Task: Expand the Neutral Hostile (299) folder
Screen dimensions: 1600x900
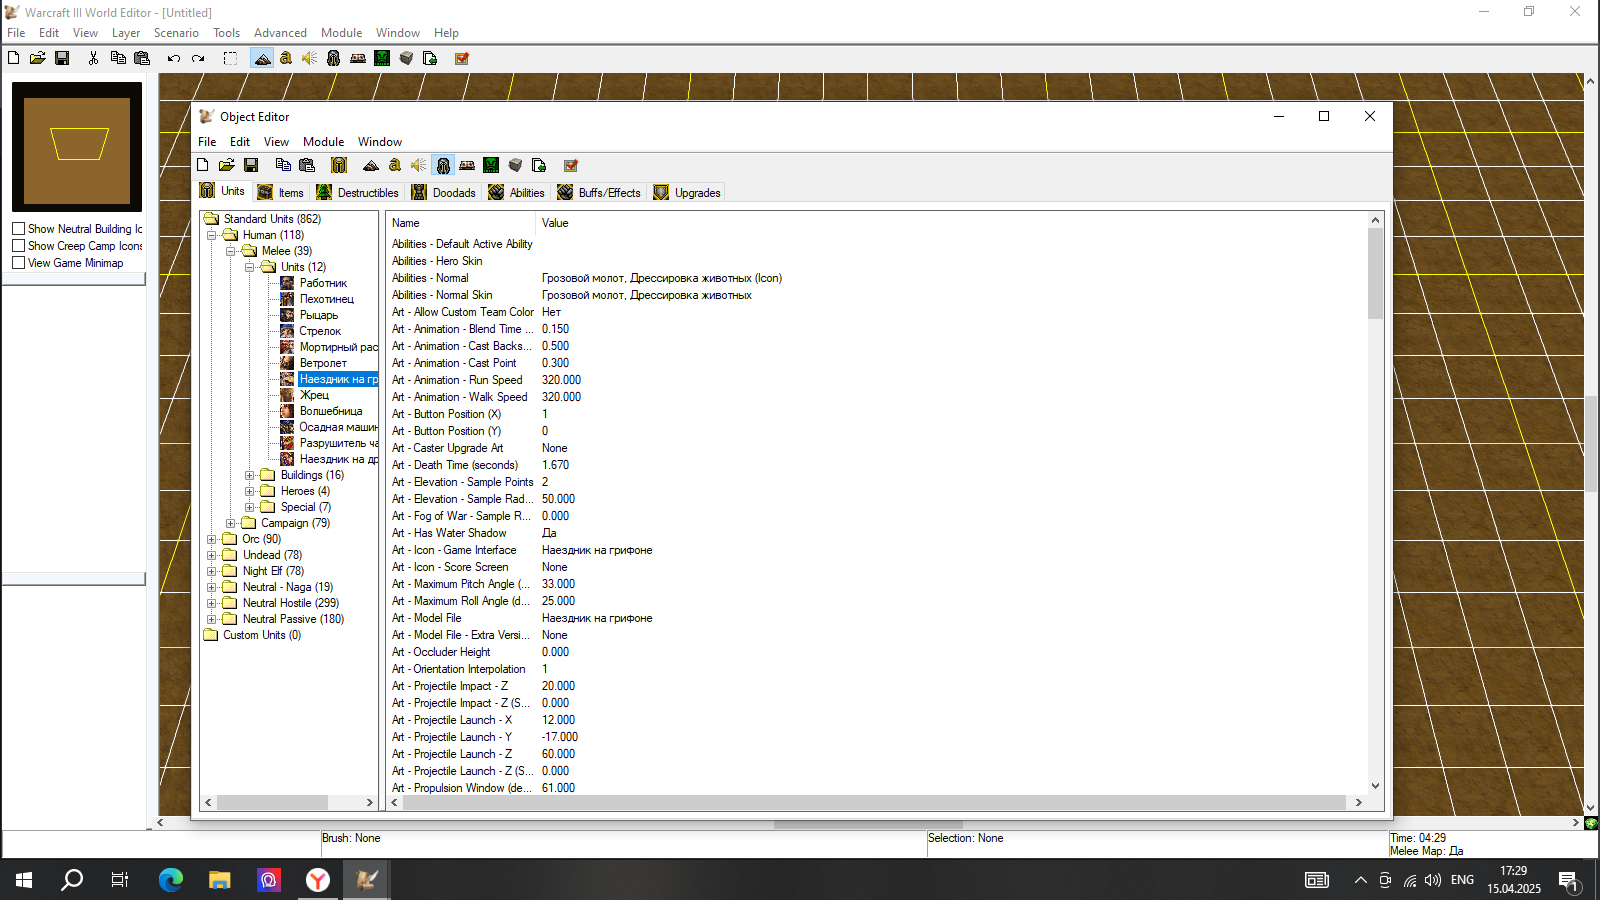Action: tap(212, 603)
